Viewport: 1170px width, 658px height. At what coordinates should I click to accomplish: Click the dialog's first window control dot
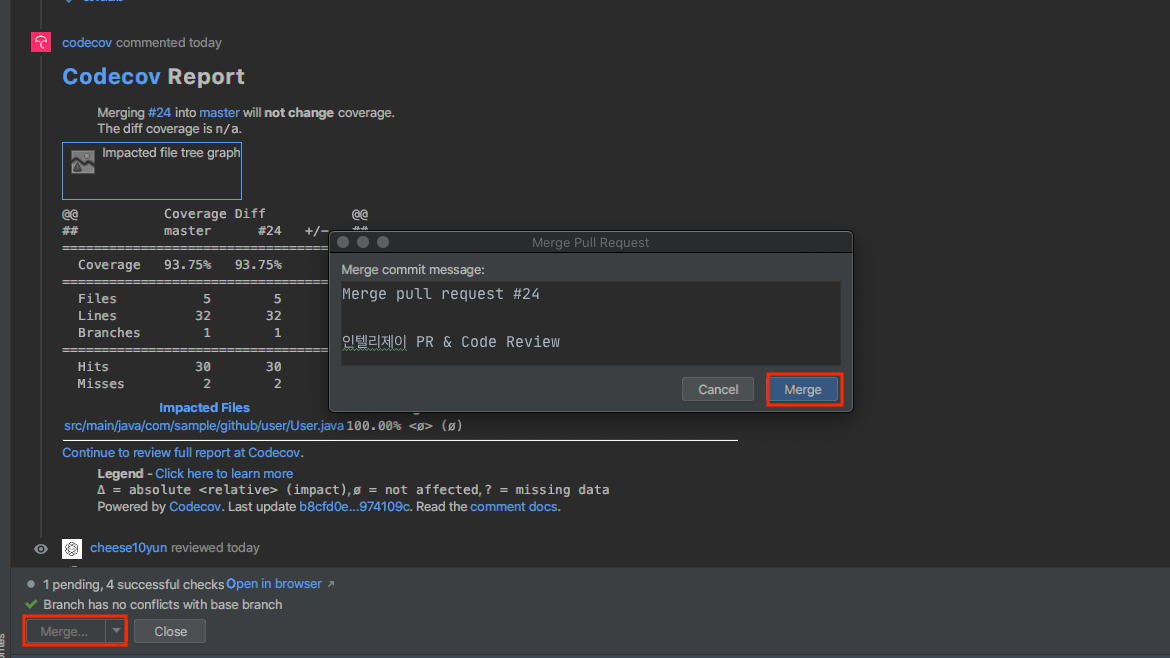(343, 242)
